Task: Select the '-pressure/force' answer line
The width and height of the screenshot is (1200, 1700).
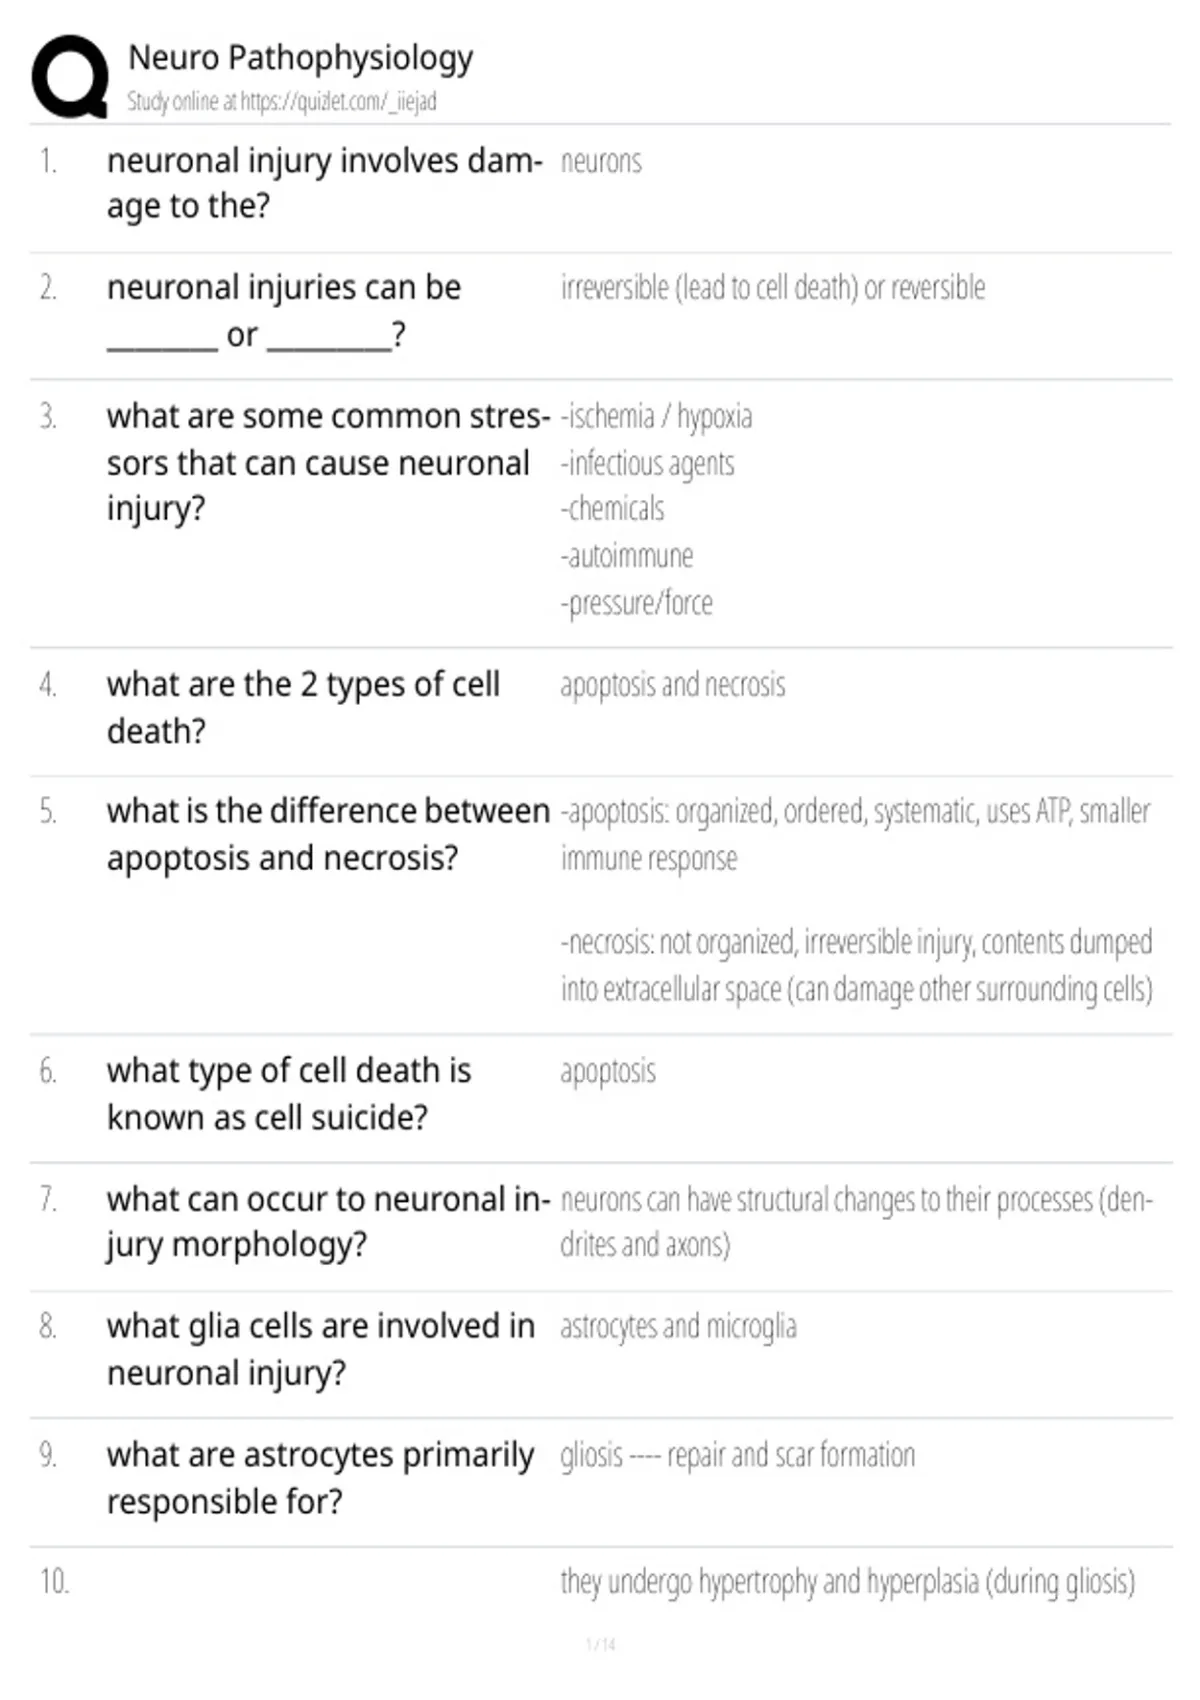Action: point(636,603)
